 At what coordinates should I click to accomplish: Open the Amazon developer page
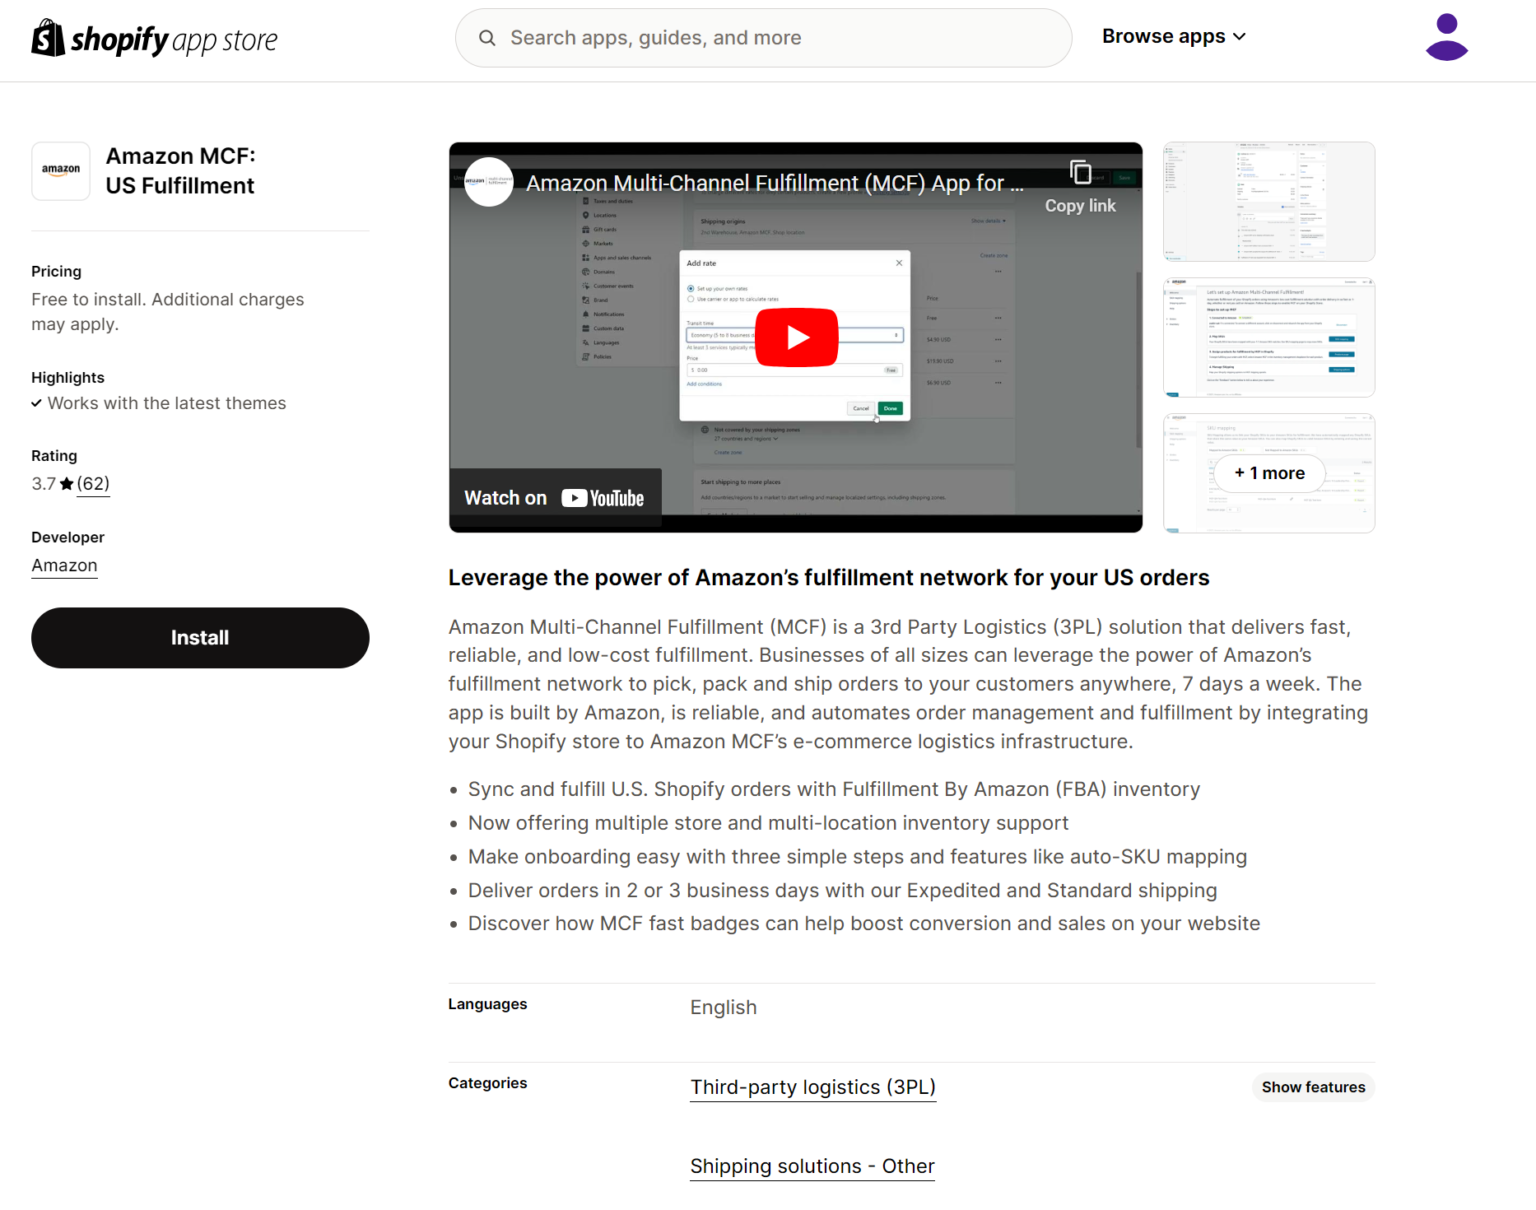coord(64,565)
